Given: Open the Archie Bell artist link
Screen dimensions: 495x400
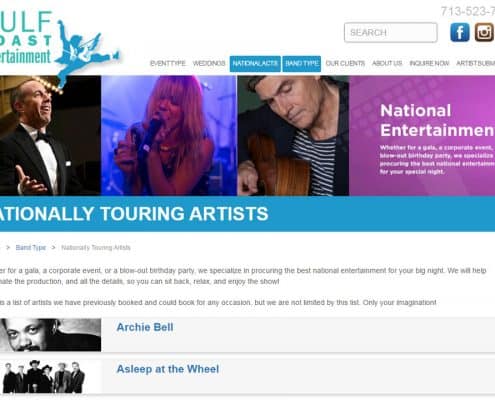Looking at the screenshot, I should click(145, 327).
